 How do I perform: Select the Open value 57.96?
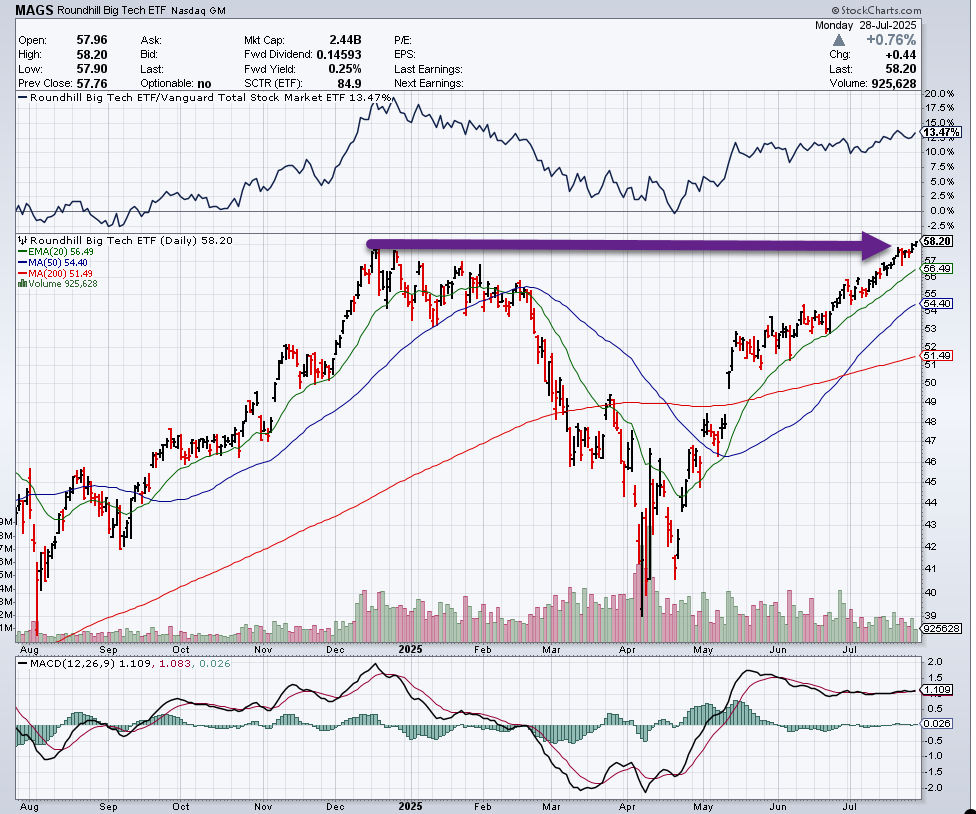pos(92,40)
